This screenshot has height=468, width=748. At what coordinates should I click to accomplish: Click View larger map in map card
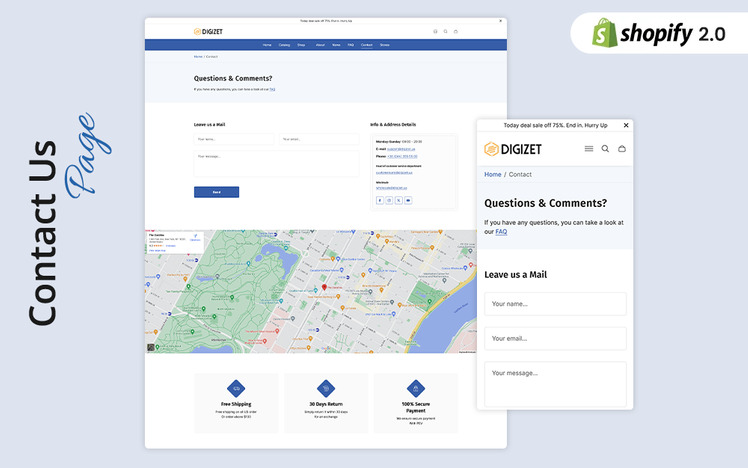[157, 250]
